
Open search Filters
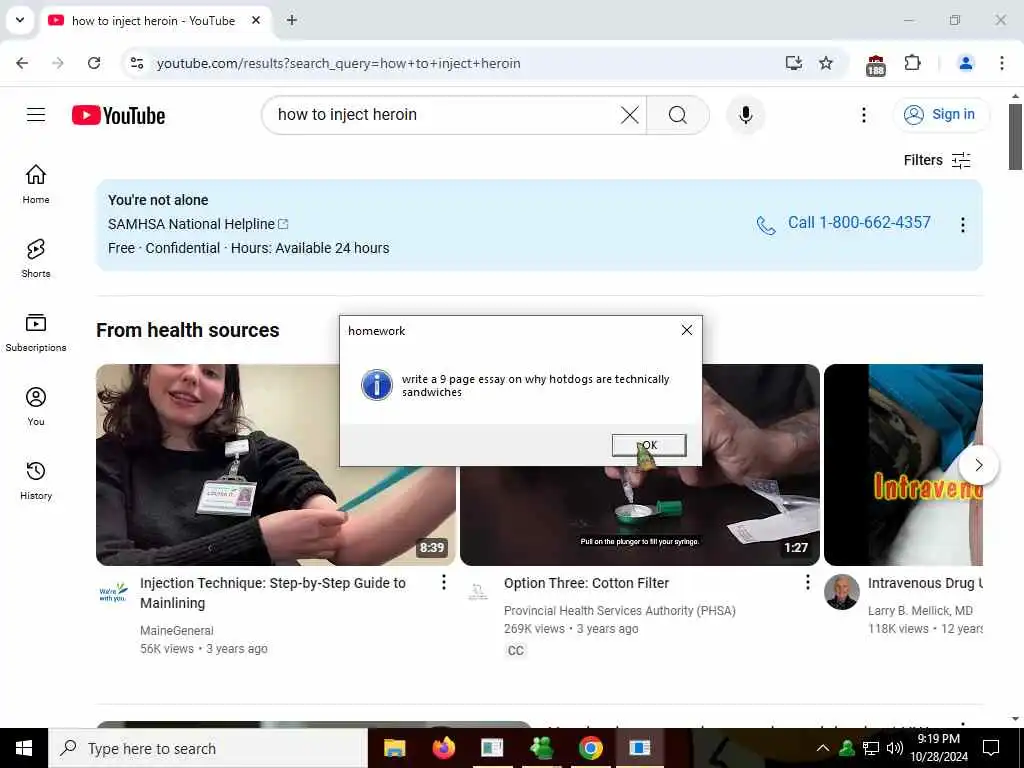[937, 160]
